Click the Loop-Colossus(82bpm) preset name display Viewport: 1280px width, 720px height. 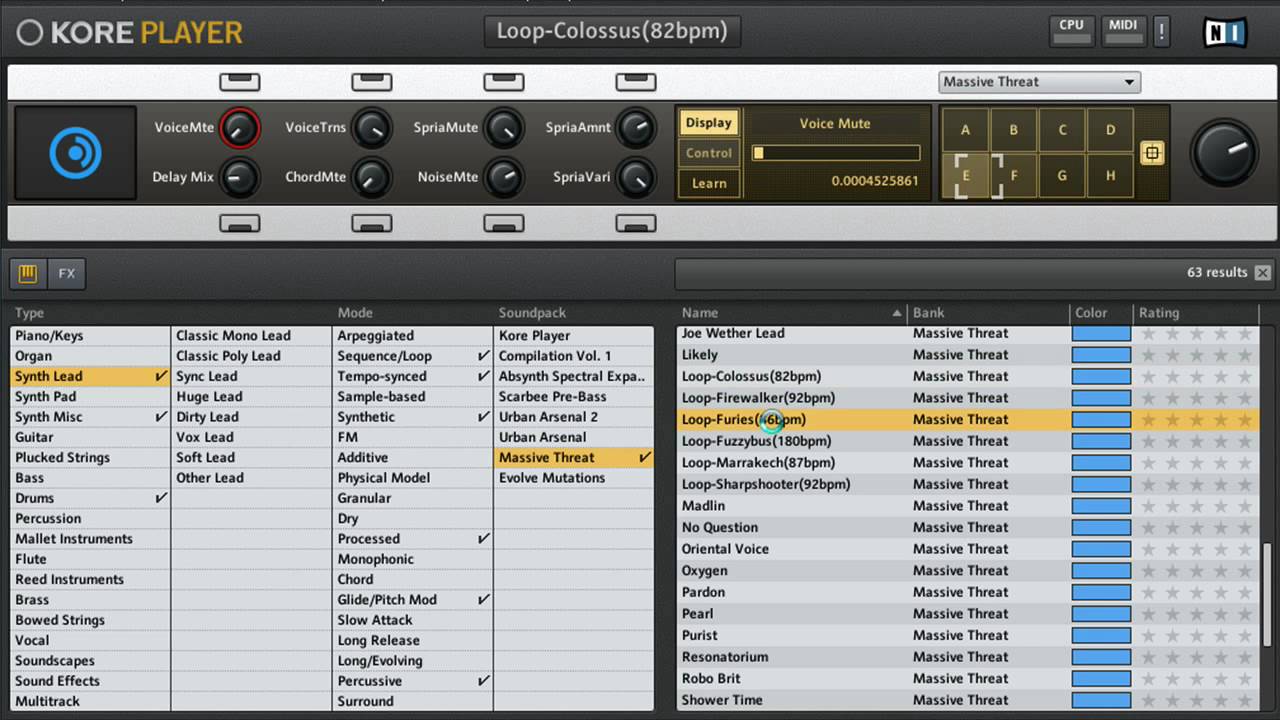pyautogui.click(x=612, y=31)
